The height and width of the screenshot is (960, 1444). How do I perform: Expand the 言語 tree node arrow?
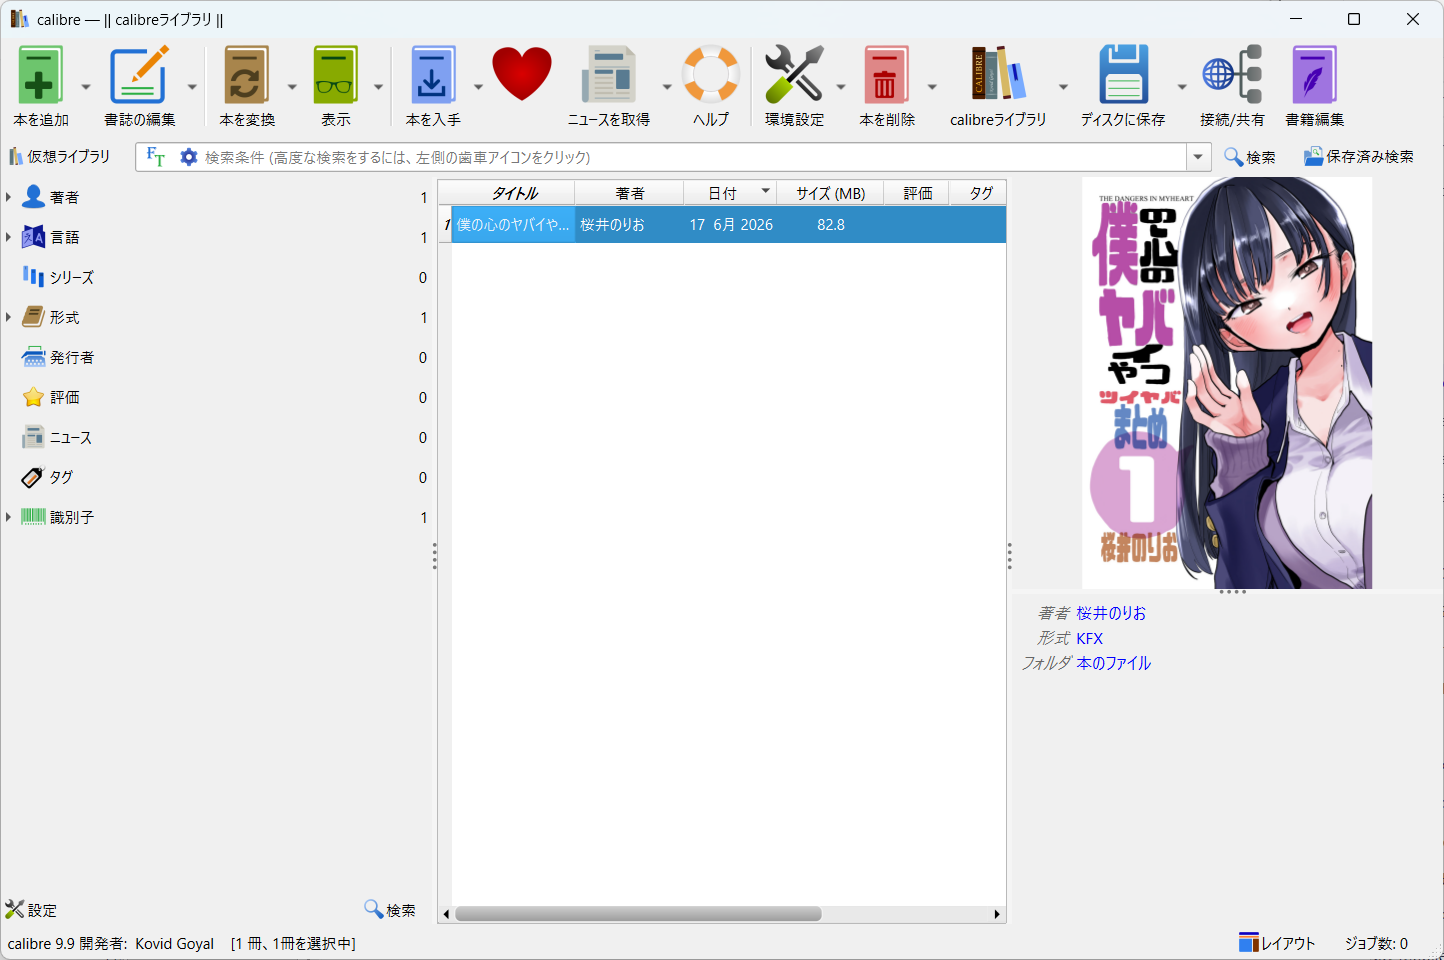8,237
